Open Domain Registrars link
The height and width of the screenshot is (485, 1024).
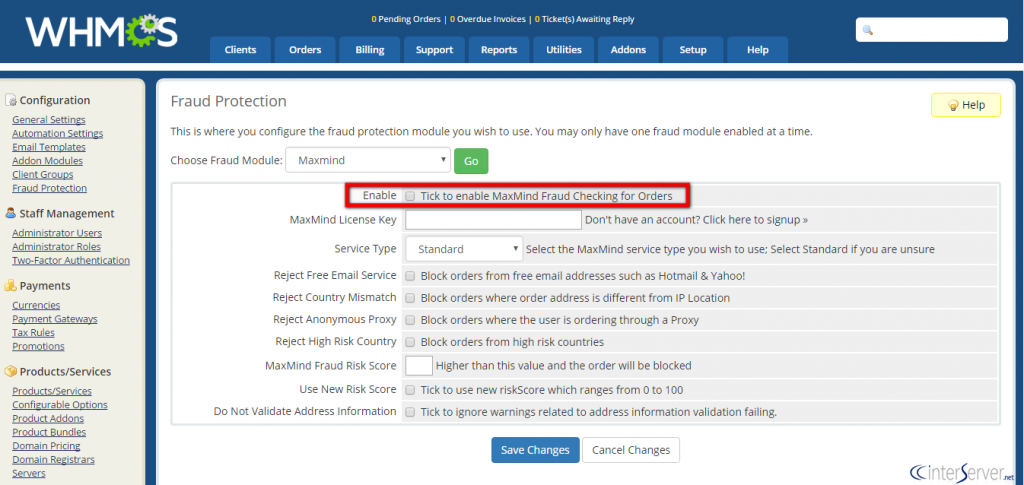(54, 460)
